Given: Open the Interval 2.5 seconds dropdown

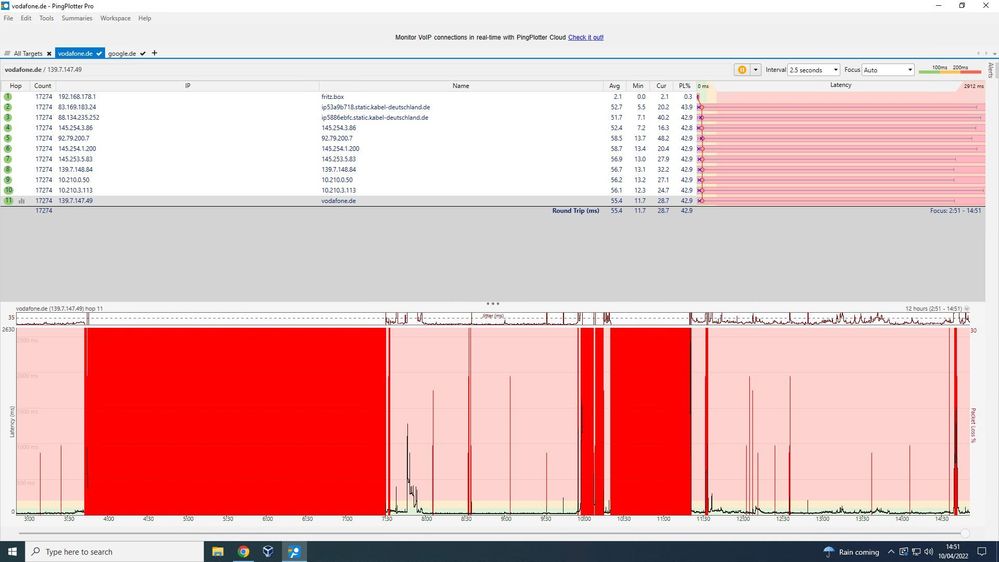Looking at the screenshot, I should coord(814,70).
